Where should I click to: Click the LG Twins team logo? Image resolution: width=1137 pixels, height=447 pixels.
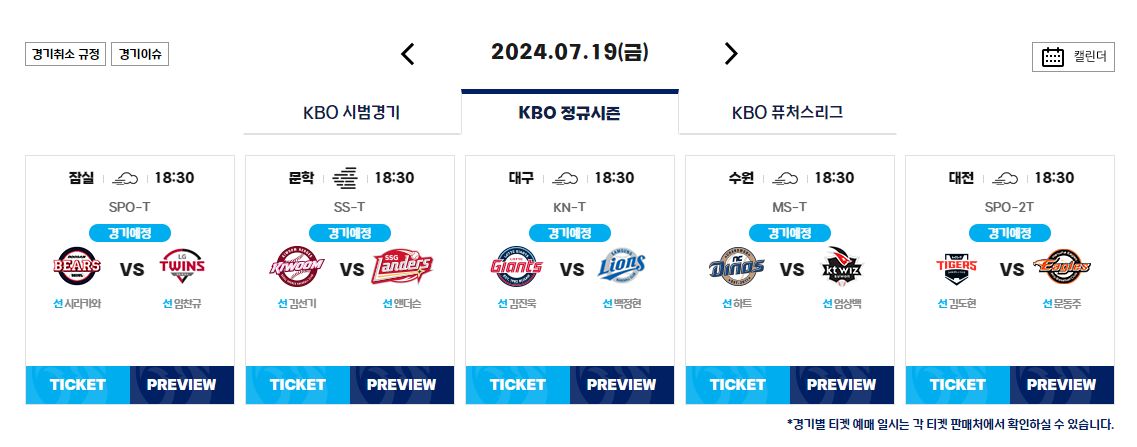tap(183, 269)
